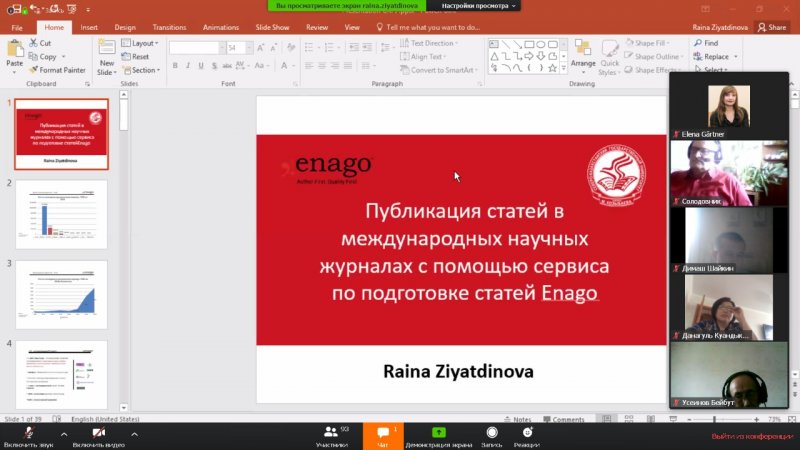
Task: Start recording (Запись) button
Action: click(x=492, y=436)
